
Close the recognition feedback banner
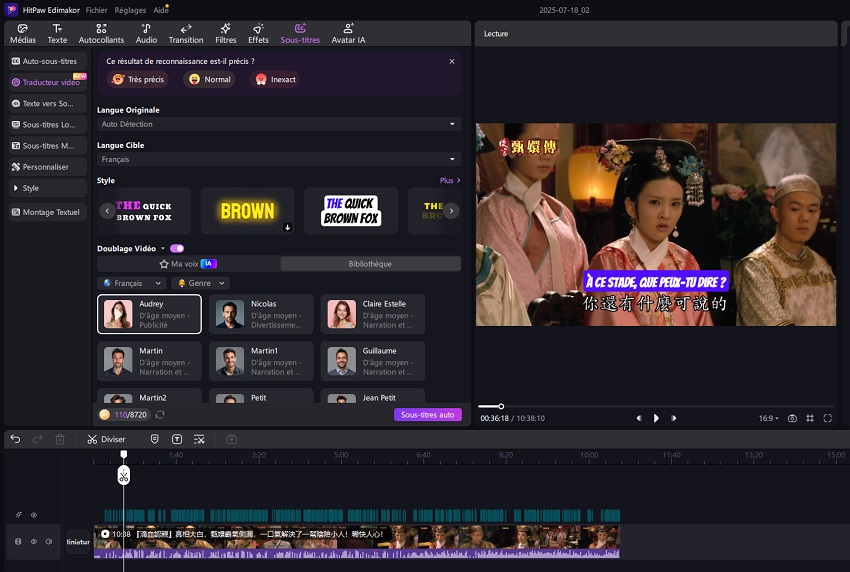(x=452, y=61)
